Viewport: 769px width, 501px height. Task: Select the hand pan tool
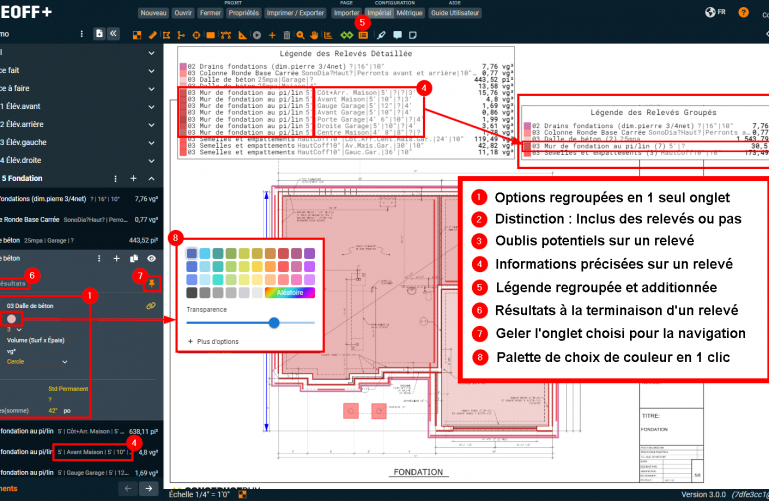coord(314,35)
